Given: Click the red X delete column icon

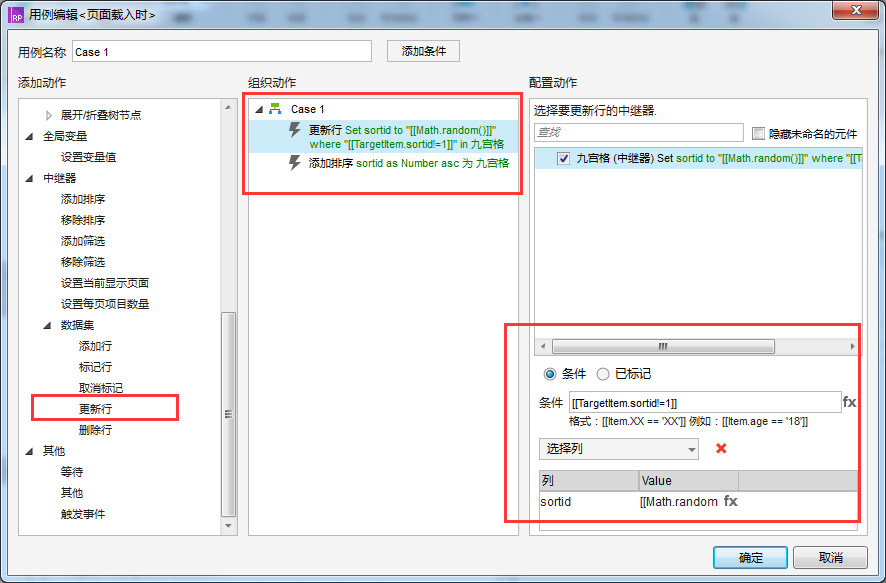Looking at the screenshot, I should [x=721, y=449].
